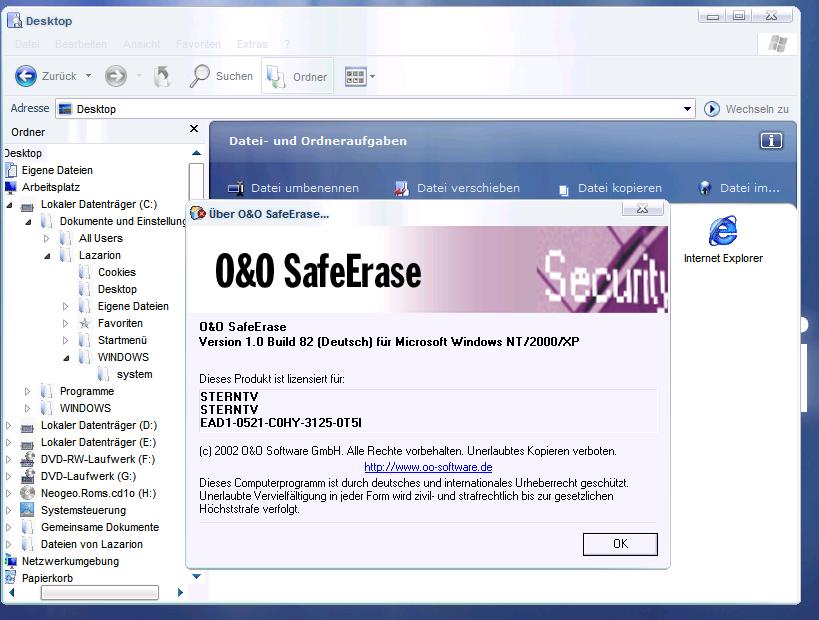Click the Systemsteuerung icon
The height and width of the screenshot is (620, 819).
click(x=27, y=510)
